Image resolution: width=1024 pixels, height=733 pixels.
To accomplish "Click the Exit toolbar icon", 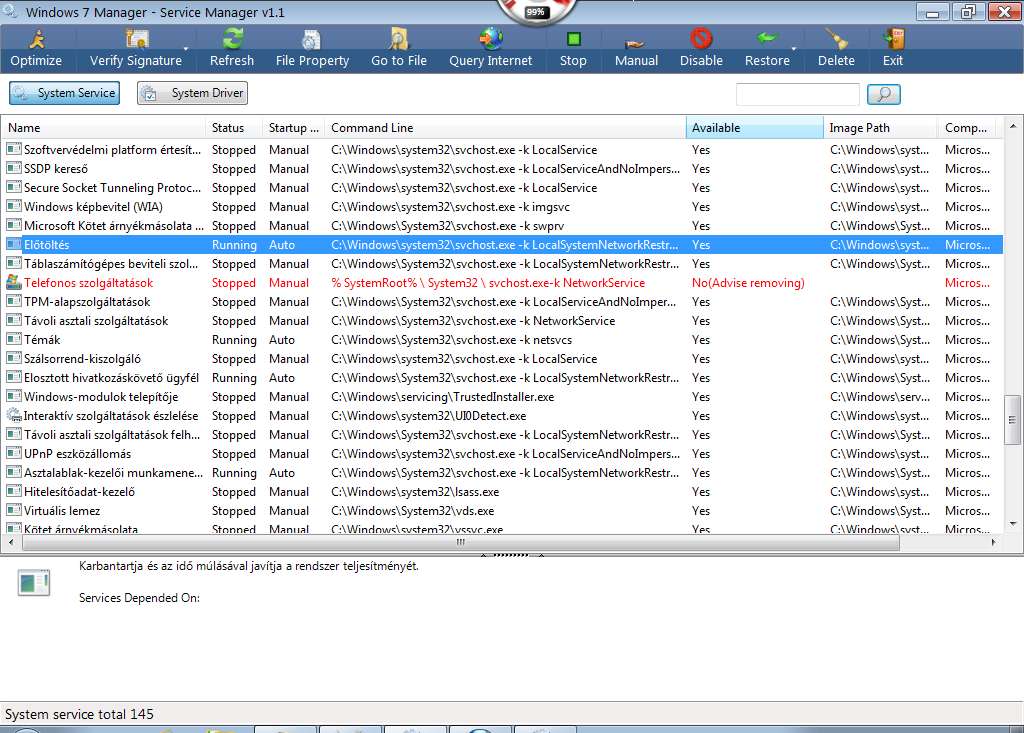I will [893, 39].
